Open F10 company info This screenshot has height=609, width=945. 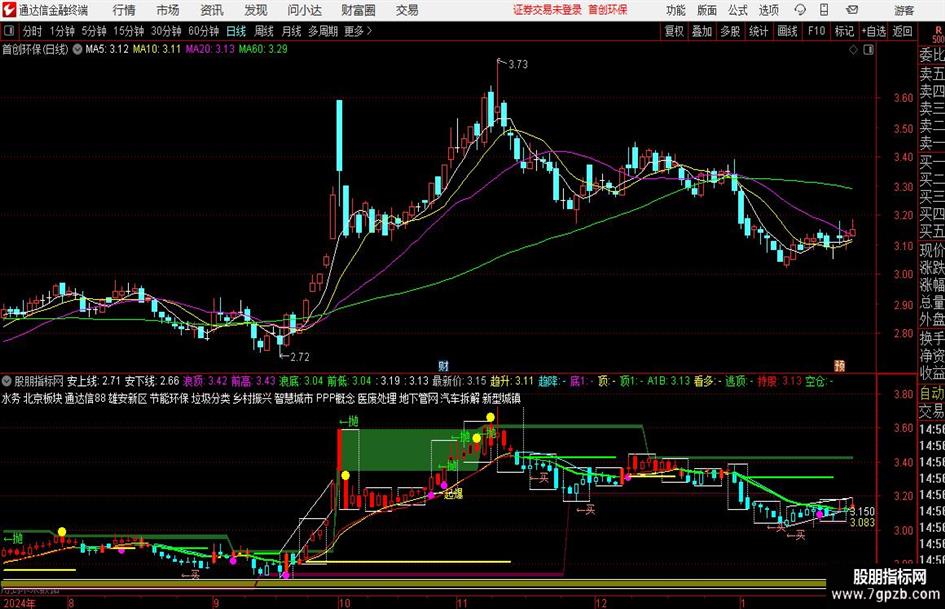tap(817, 31)
